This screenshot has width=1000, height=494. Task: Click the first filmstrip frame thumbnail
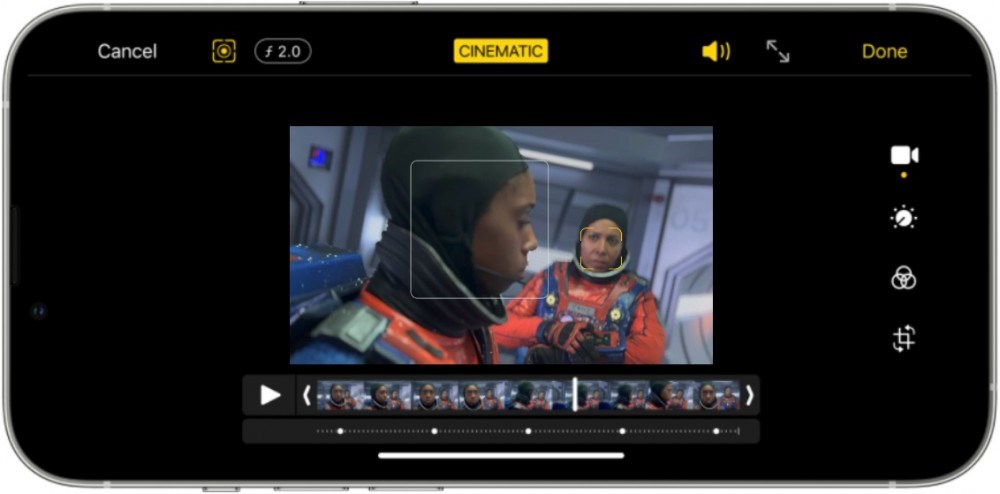(x=341, y=396)
